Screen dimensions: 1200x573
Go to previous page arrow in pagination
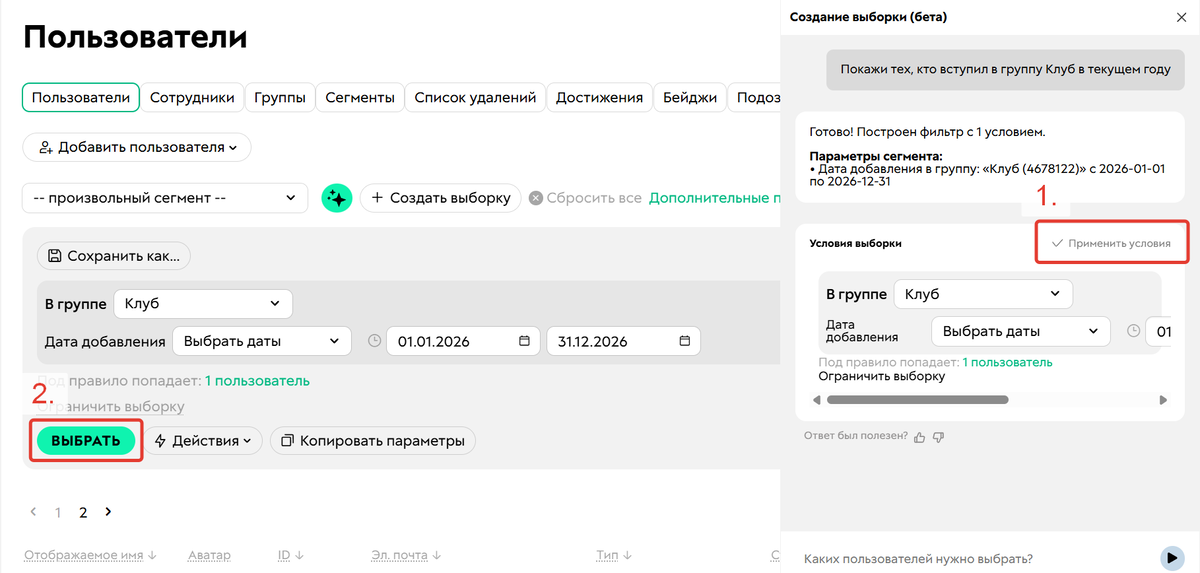pyautogui.click(x=33, y=512)
